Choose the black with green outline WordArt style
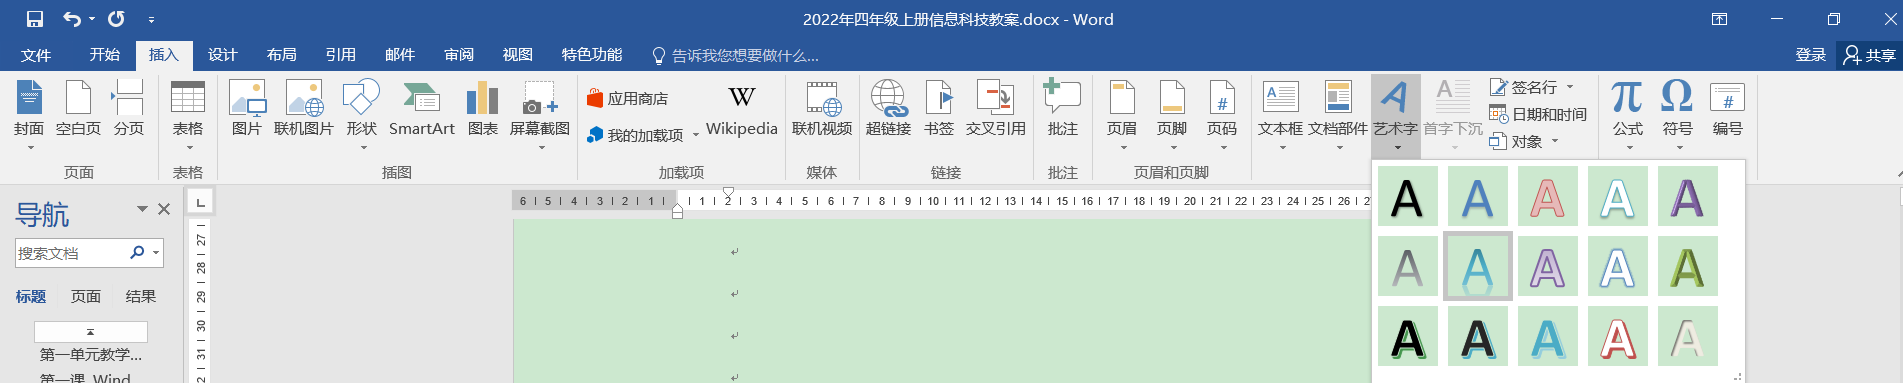This screenshot has height=383, width=1903. point(1408,337)
